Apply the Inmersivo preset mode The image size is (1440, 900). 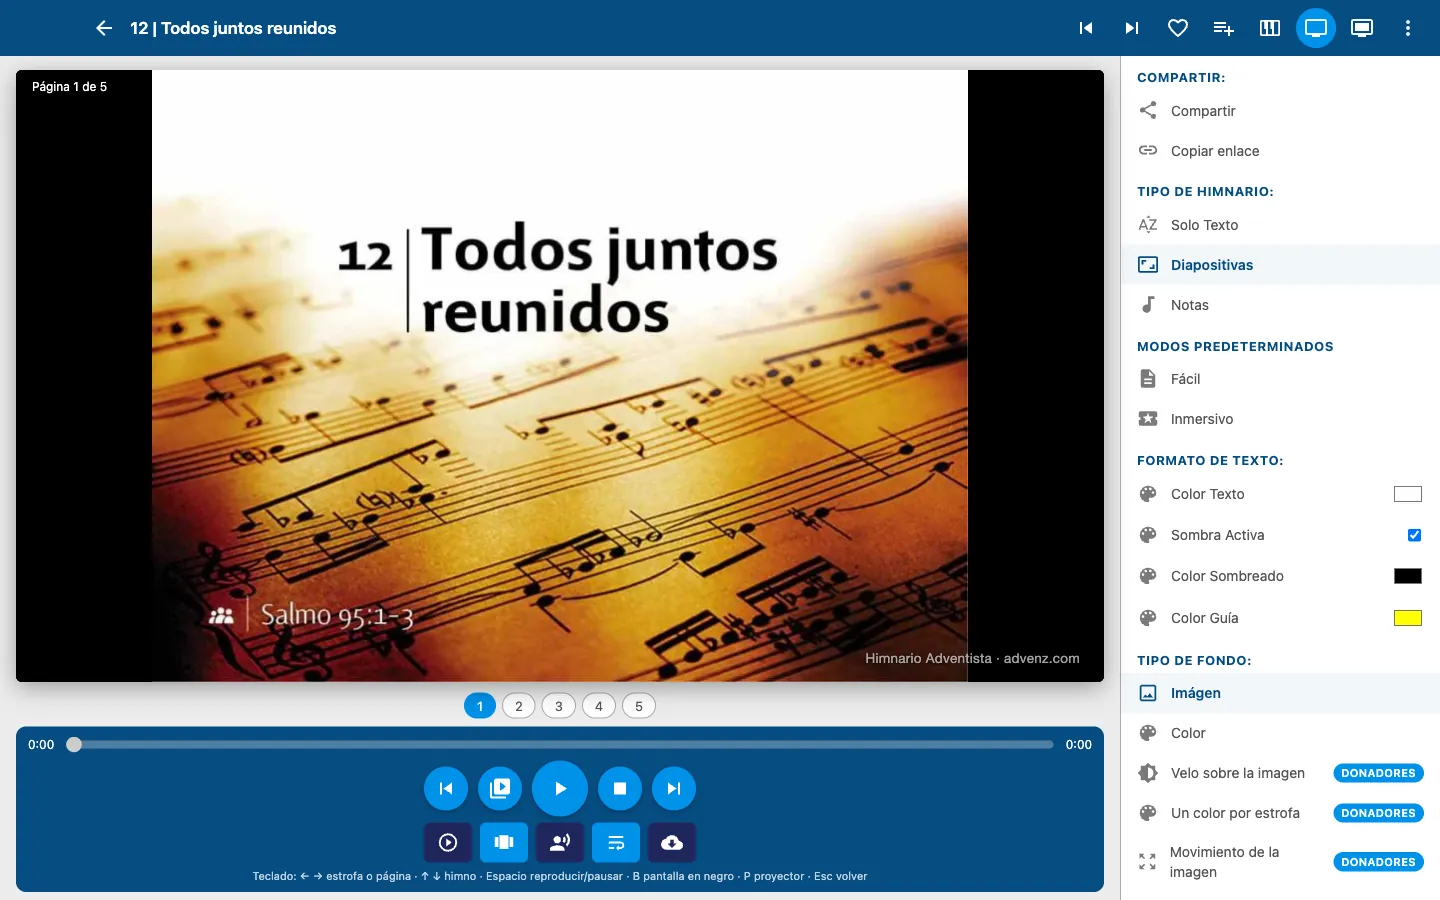click(1280, 419)
